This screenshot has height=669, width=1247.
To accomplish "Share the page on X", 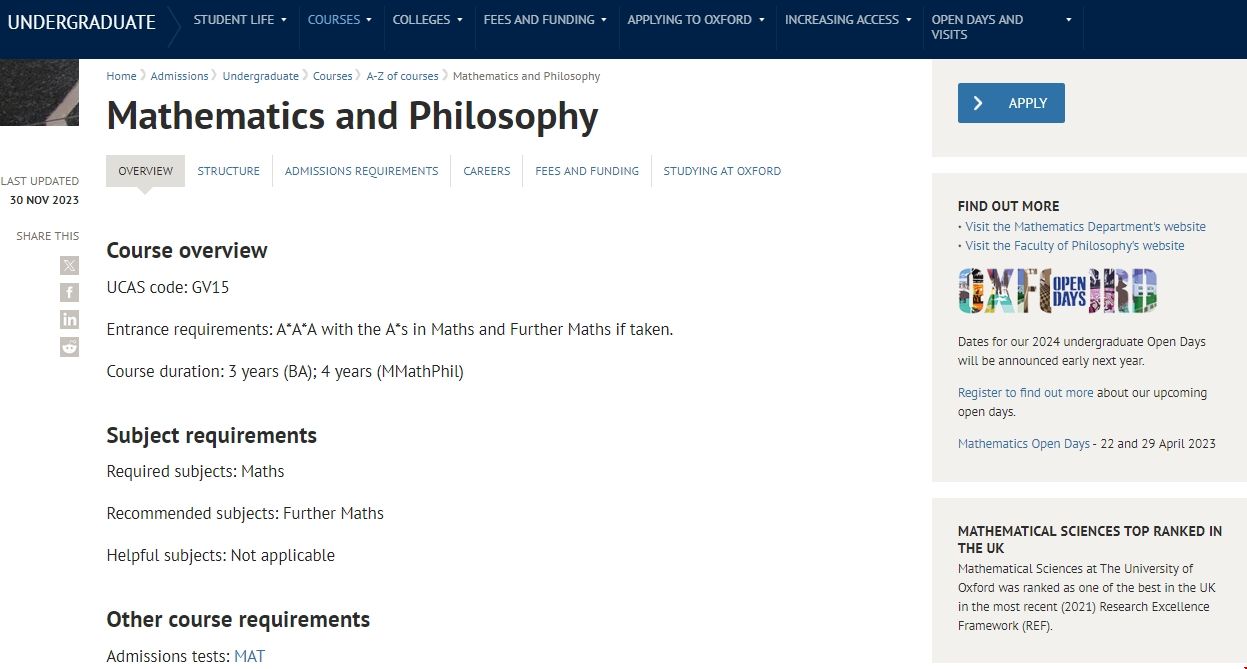I will (69, 265).
